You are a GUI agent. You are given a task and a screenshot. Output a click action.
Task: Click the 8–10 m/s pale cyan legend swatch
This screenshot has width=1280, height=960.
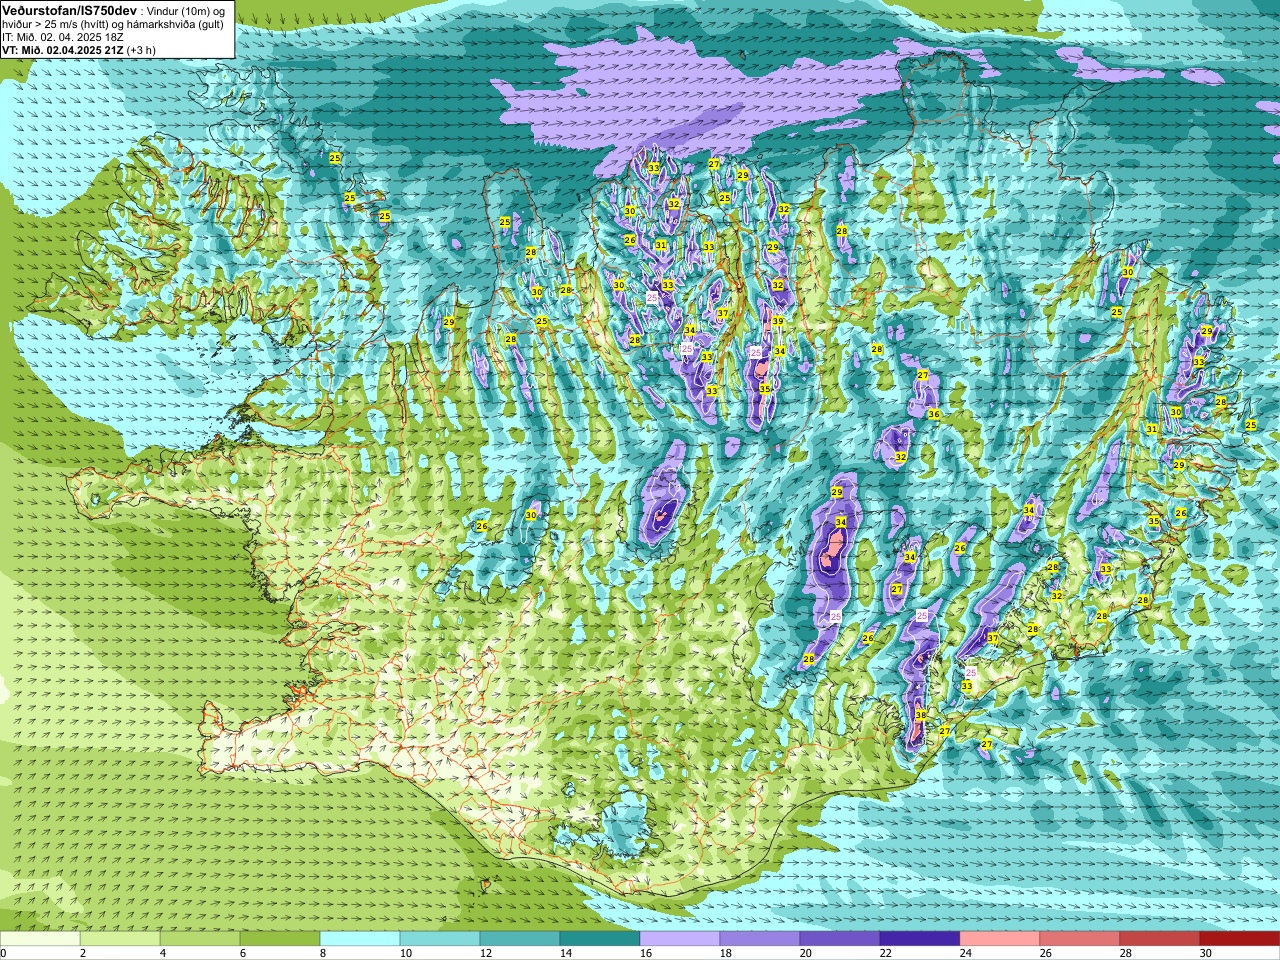[x=360, y=939]
